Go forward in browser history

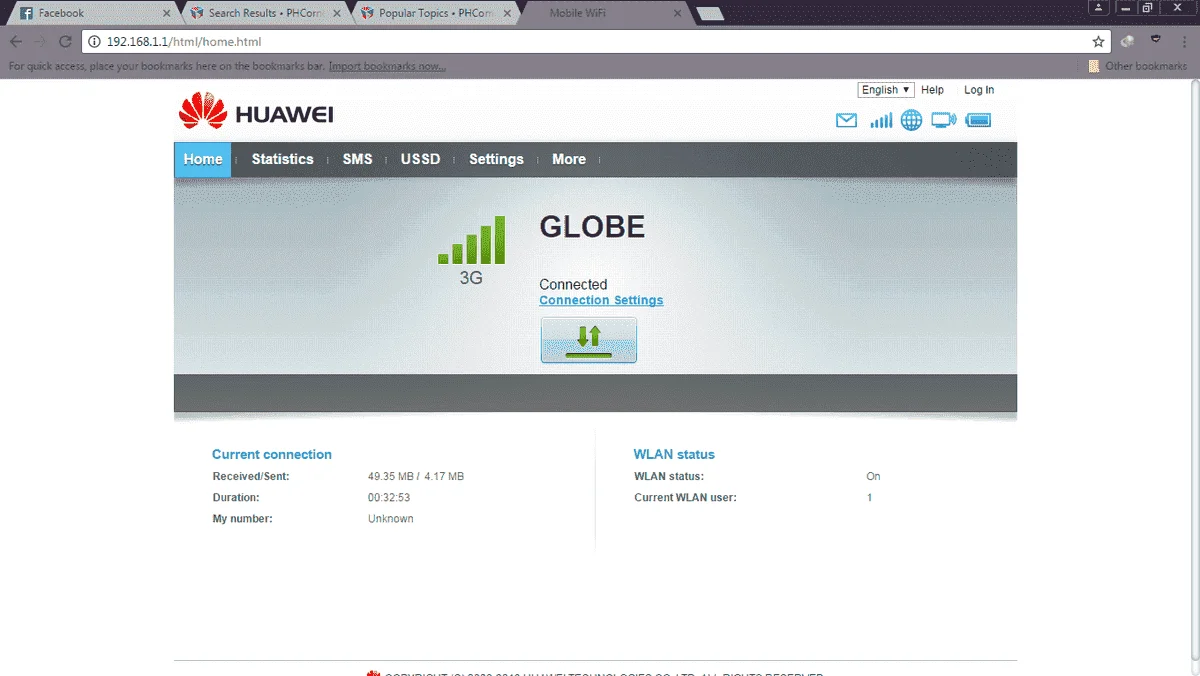pos(41,42)
